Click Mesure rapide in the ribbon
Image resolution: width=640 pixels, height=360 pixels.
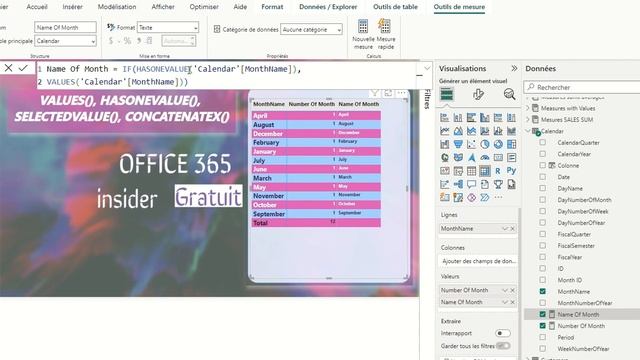pos(386,35)
